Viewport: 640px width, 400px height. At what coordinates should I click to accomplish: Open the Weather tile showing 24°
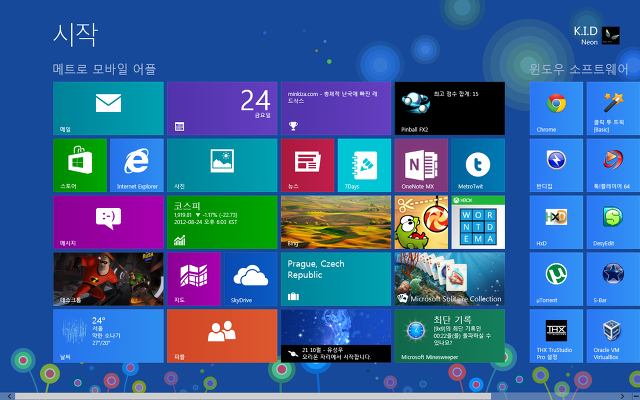[108, 336]
